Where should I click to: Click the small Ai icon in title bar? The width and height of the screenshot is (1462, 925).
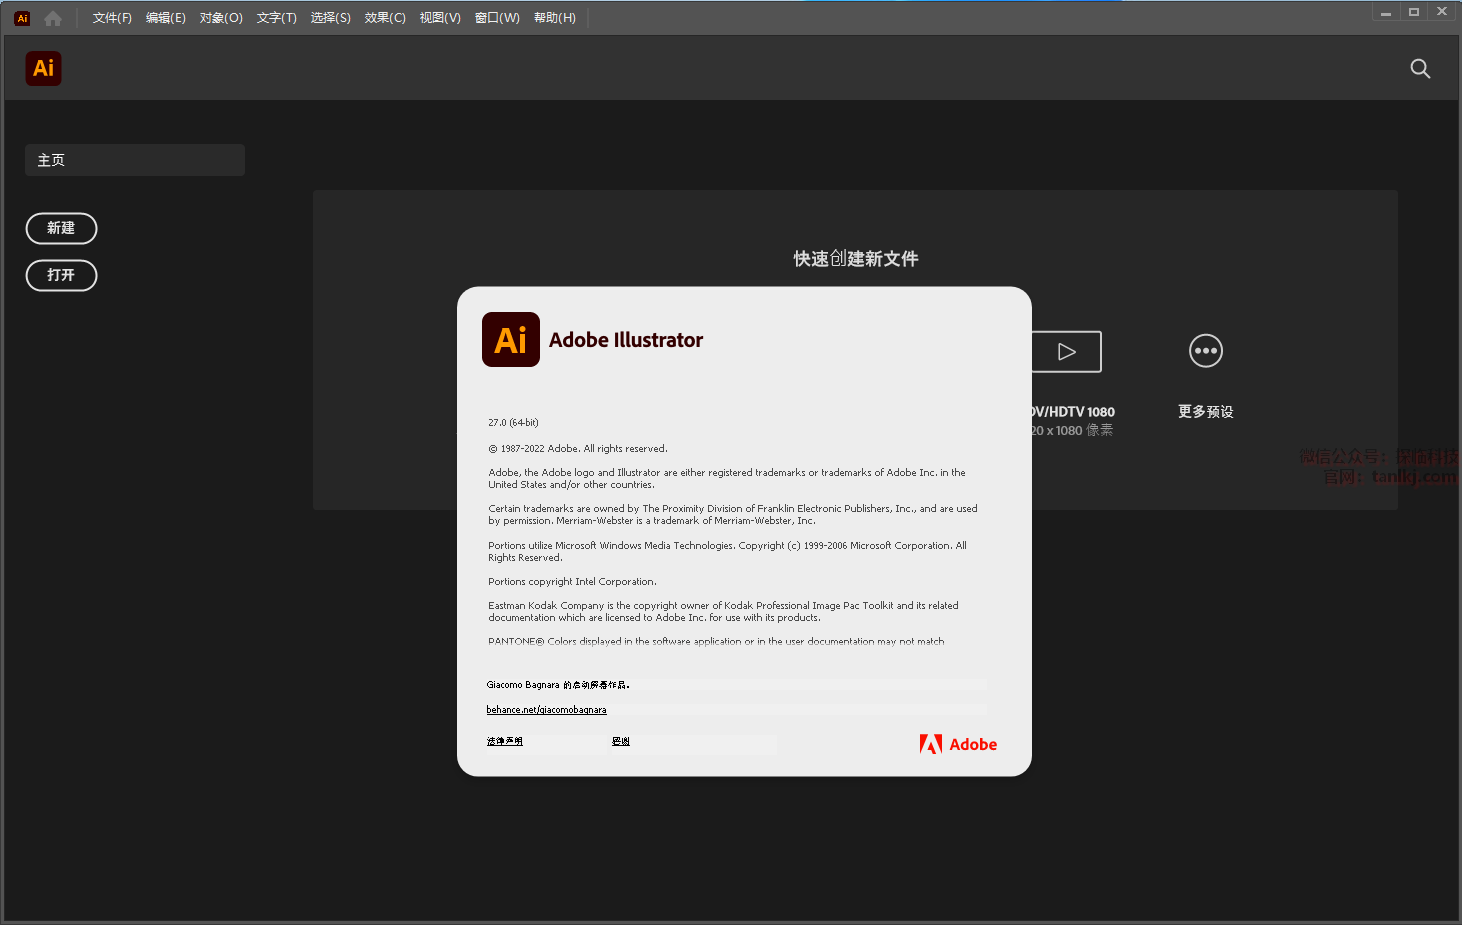click(x=22, y=18)
